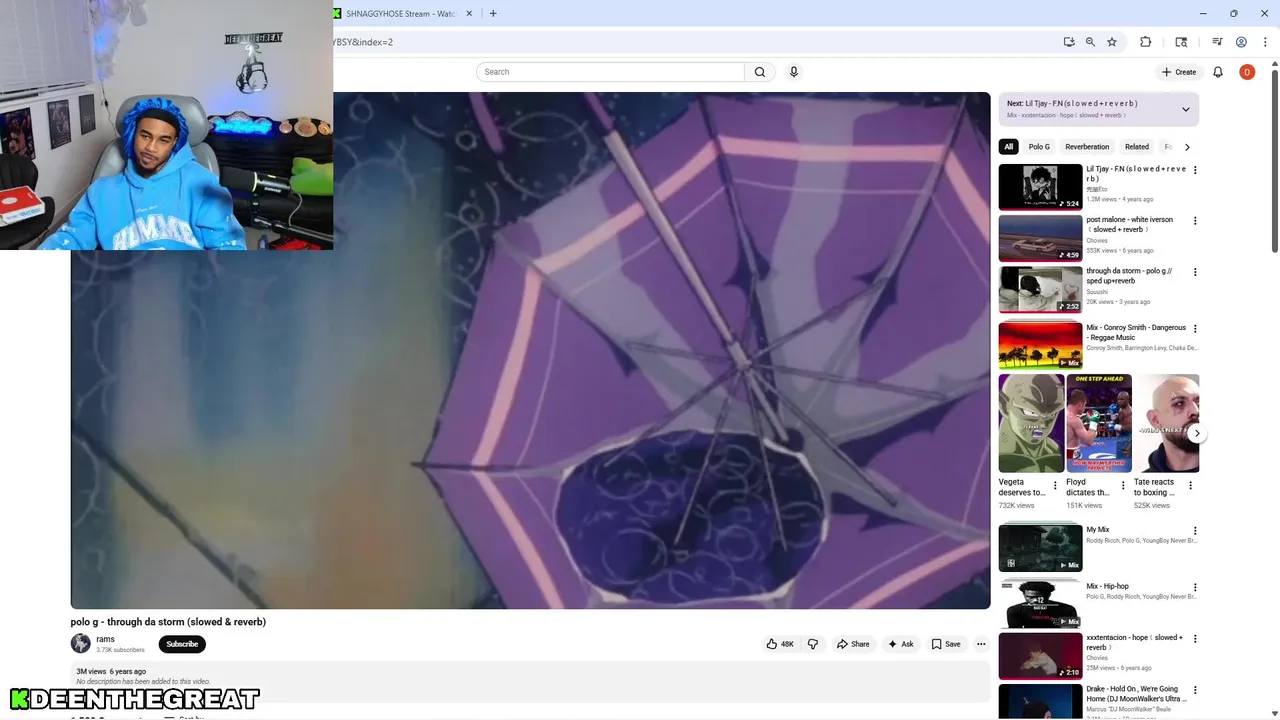Image resolution: width=1280 pixels, height=720 pixels.
Task: Open Tate reacts to boxing short thumbnail
Action: pyautogui.click(x=1166, y=423)
